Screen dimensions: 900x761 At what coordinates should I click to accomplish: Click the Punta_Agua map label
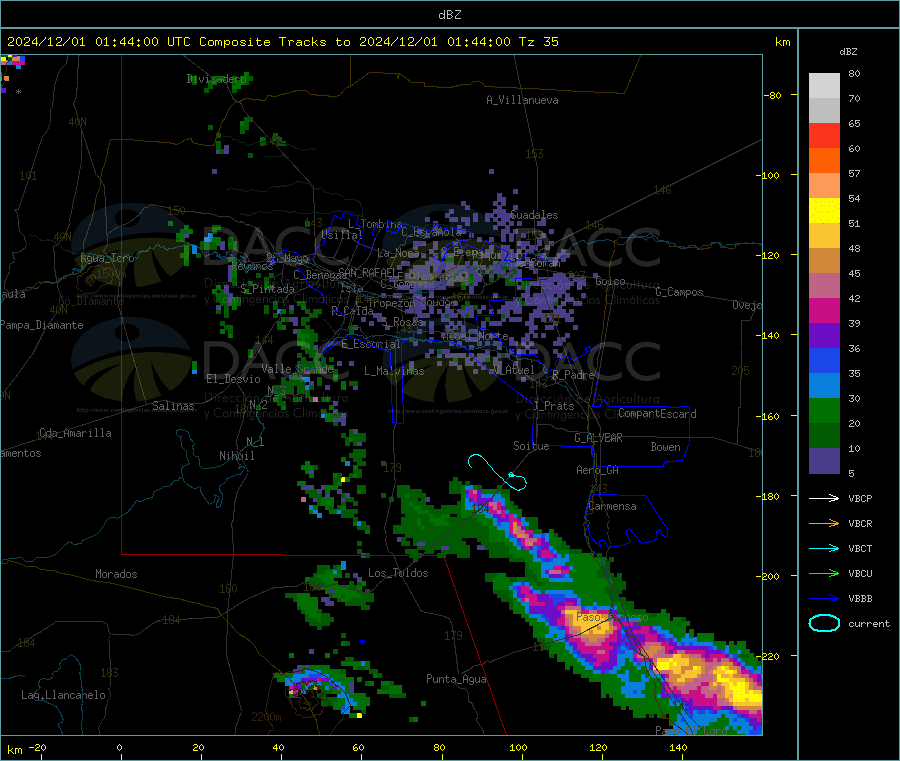(456, 679)
